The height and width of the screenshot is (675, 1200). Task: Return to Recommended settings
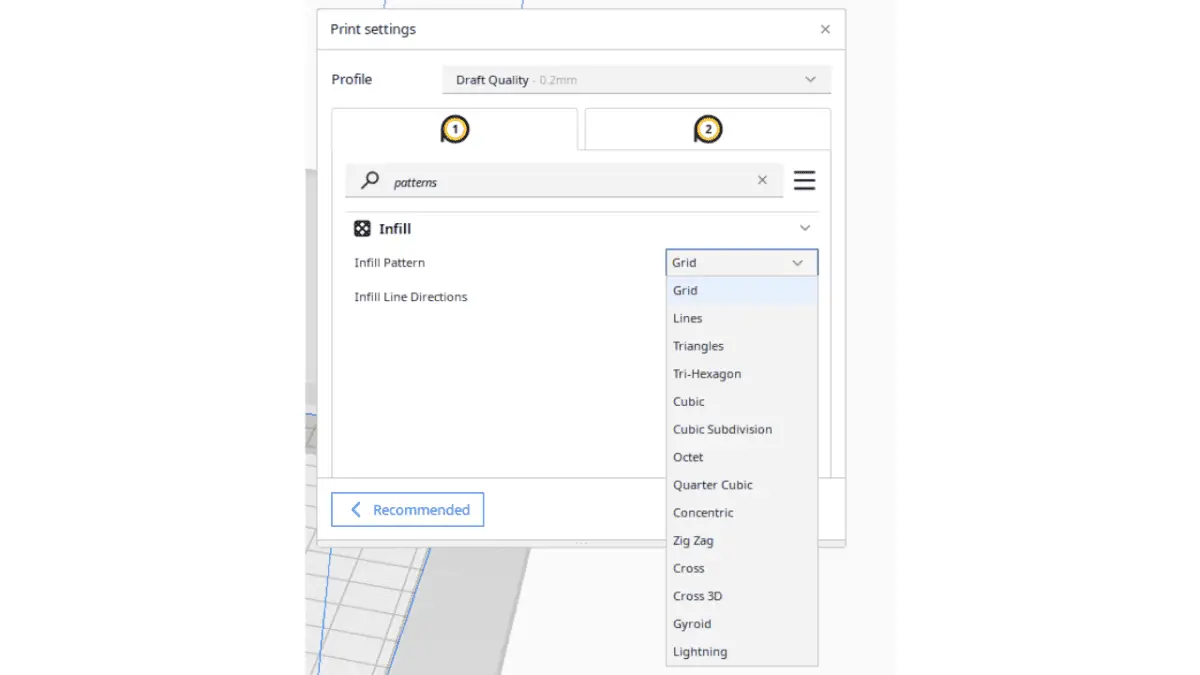[408, 510]
